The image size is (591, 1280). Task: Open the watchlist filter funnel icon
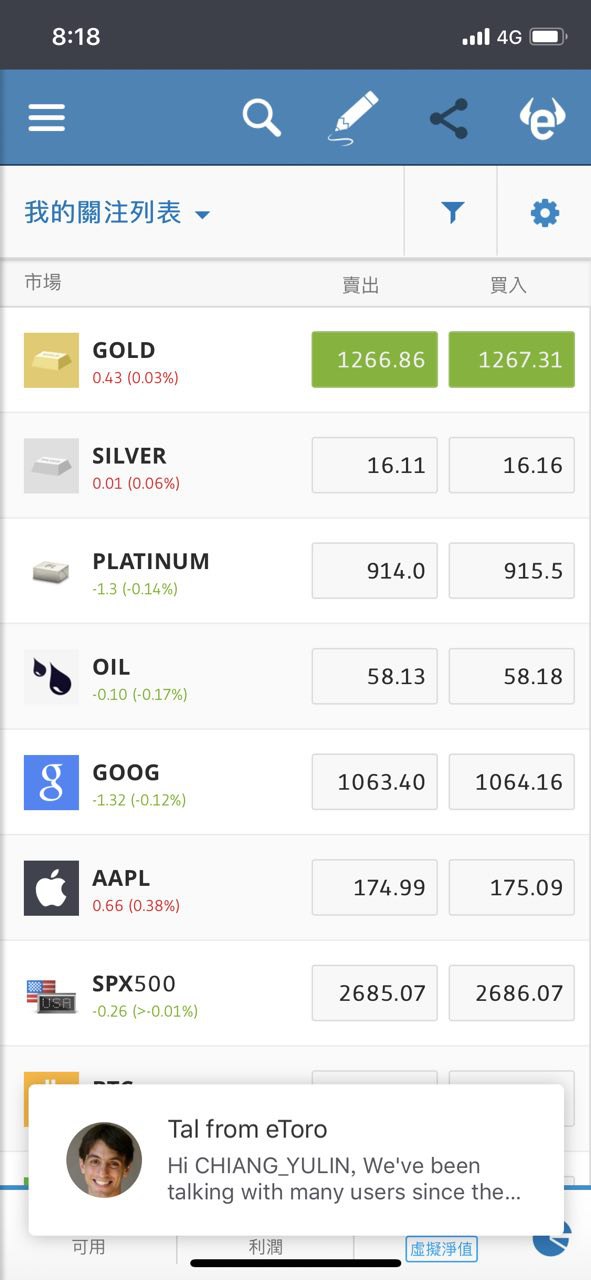tap(452, 212)
